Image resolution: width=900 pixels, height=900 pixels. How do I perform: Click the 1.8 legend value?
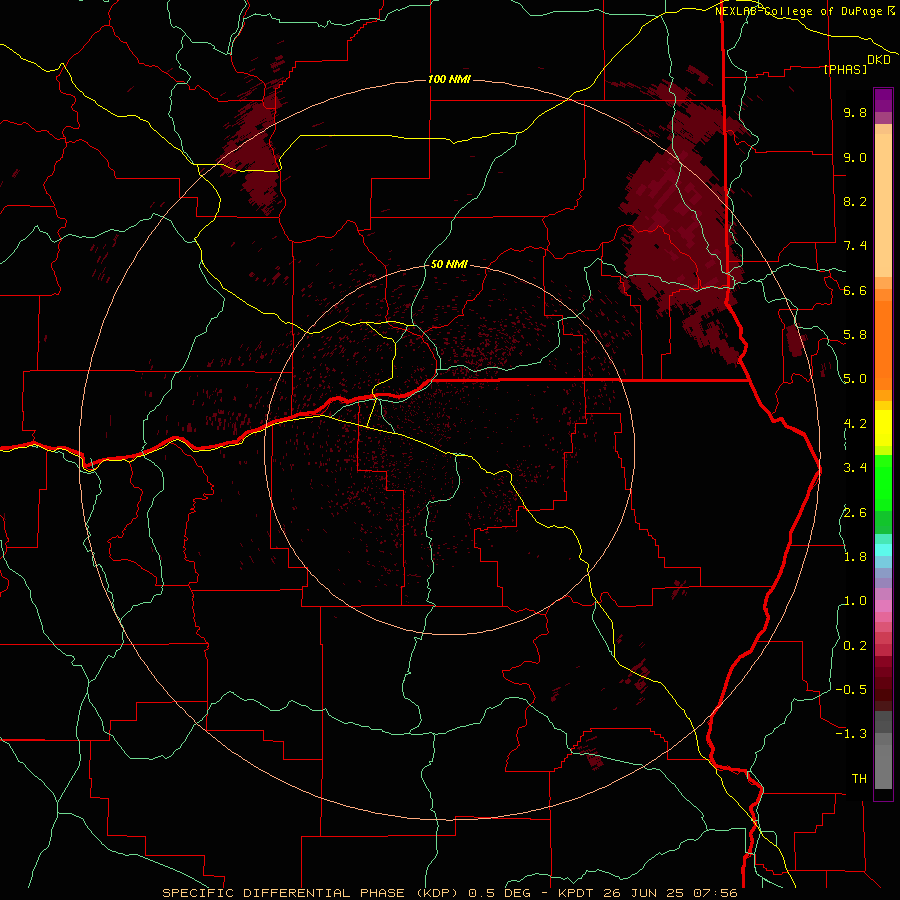pos(855,557)
